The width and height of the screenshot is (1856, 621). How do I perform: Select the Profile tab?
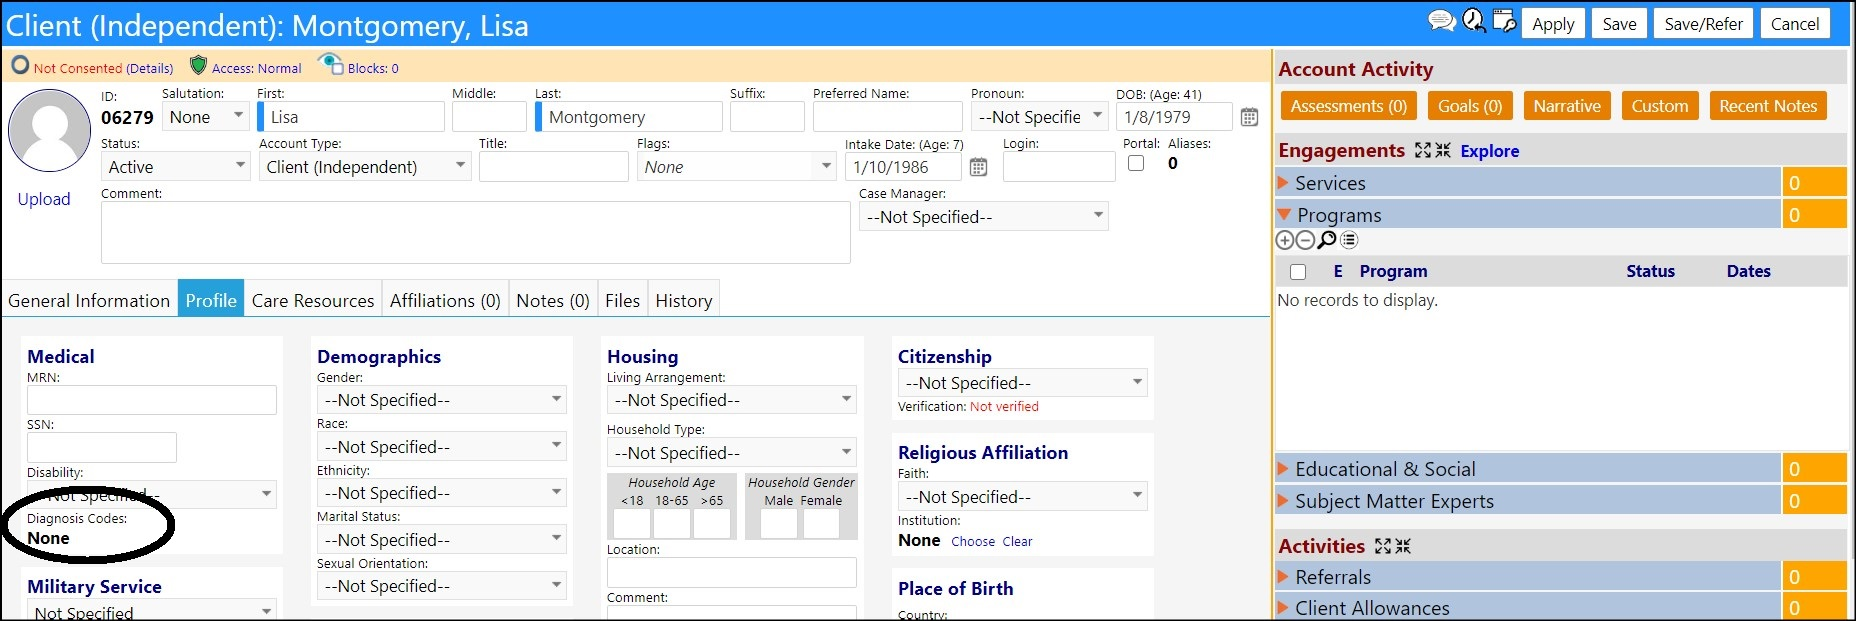click(211, 300)
